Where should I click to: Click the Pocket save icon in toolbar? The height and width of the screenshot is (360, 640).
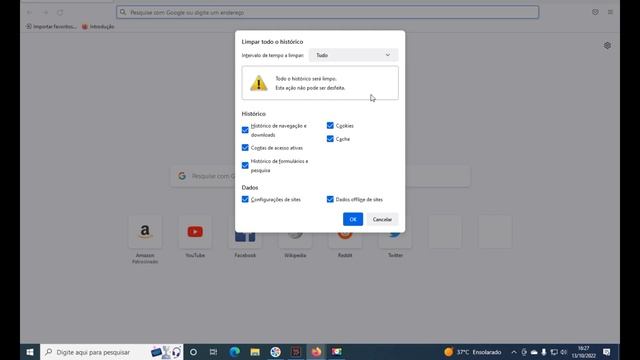595,12
